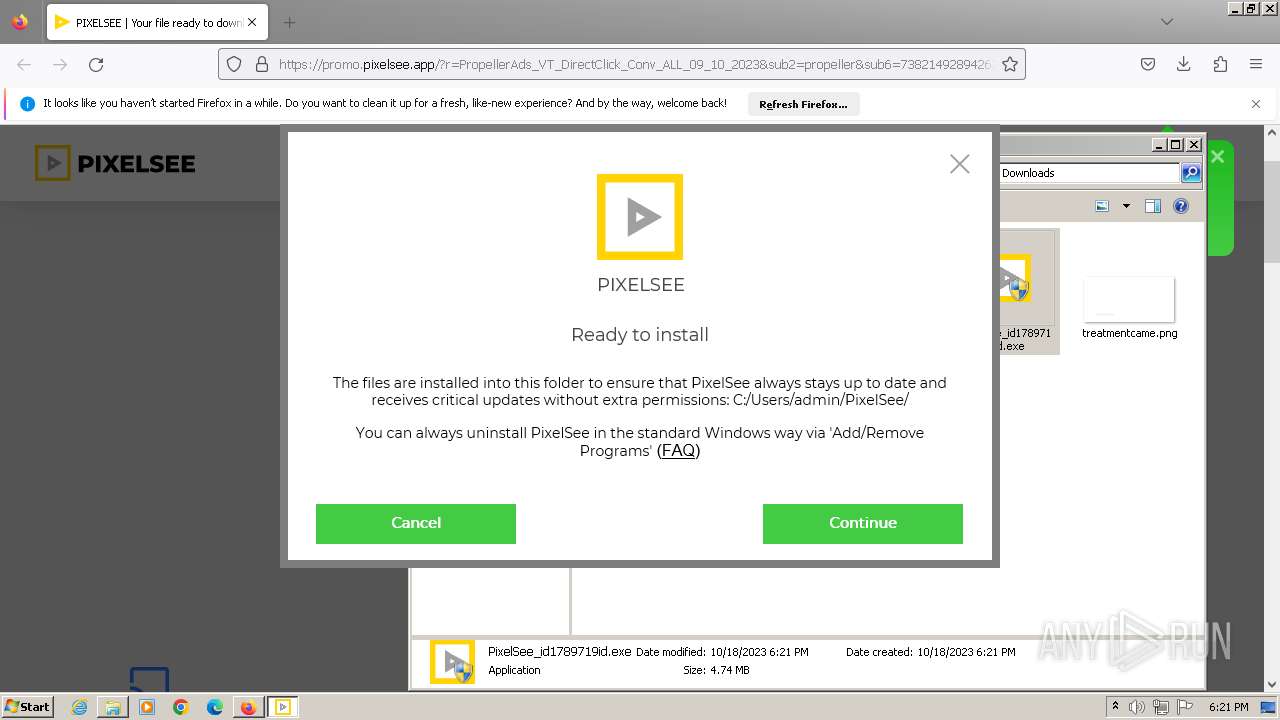Close the PixelSee installer dialog with X
The height and width of the screenshot is (720, 1280).
pos(960,164)
